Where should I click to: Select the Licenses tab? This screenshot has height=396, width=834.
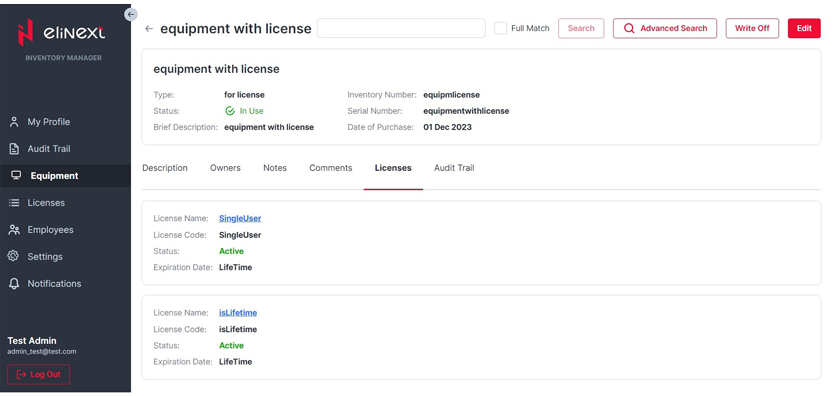click(393, 168)
